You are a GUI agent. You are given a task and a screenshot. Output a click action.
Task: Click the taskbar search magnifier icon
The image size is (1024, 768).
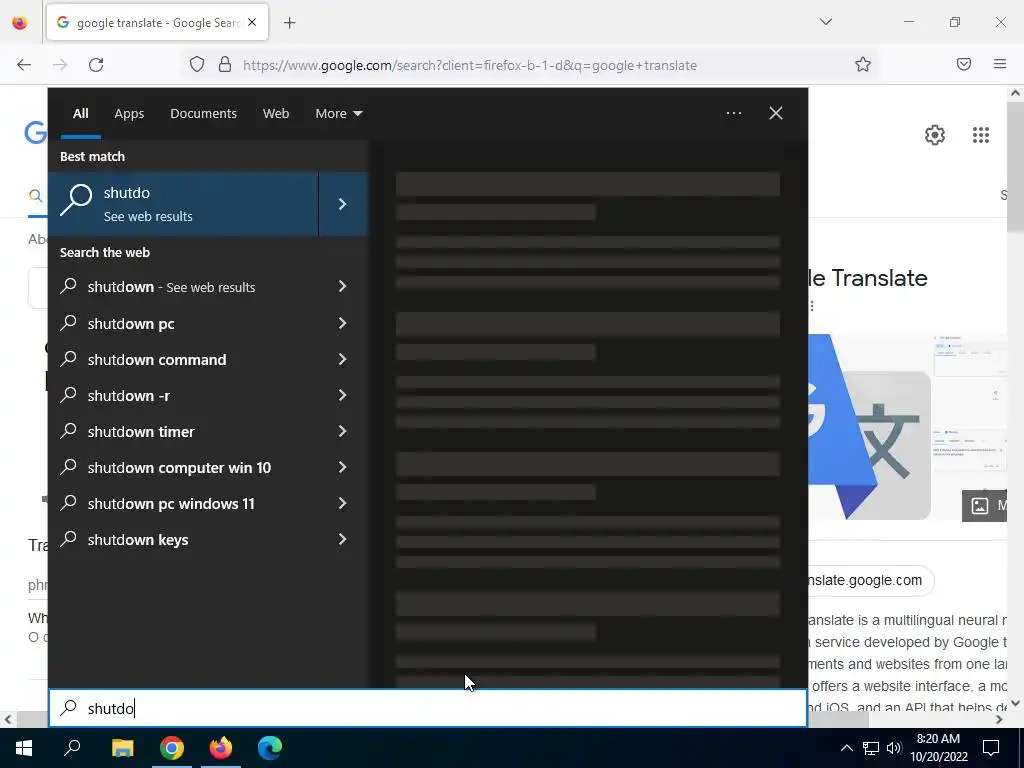[x=72, y=748]
